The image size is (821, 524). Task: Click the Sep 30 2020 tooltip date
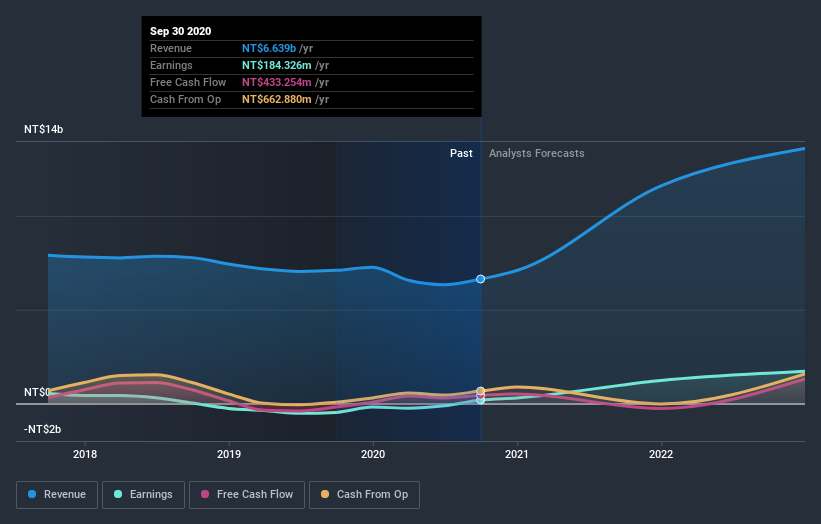pyautogui.click(x=181, y=31)
